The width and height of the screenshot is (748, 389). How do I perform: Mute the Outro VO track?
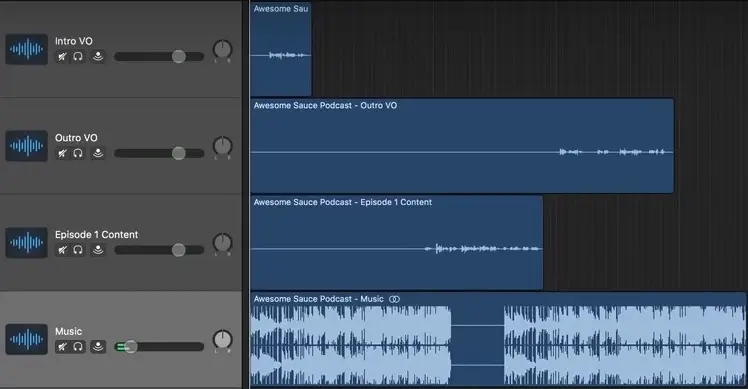point(62,153)
